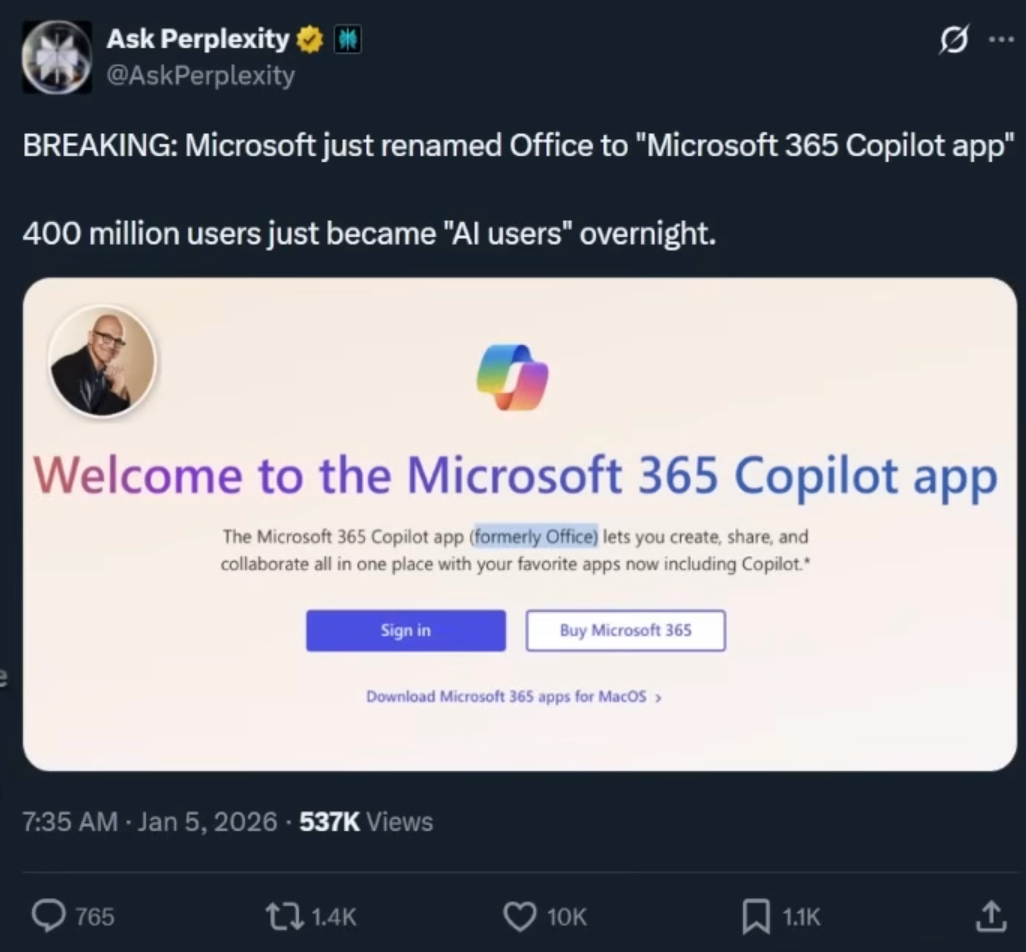Click the Ask Perplexity display name
This screenshot has width=1026, height=952.
(197, 40)
